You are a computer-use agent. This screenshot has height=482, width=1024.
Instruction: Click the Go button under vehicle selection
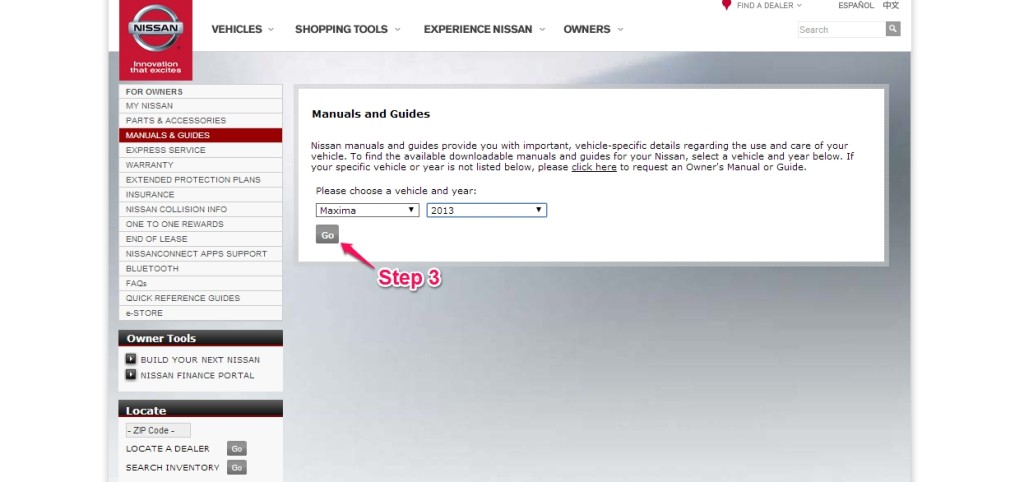327,234
